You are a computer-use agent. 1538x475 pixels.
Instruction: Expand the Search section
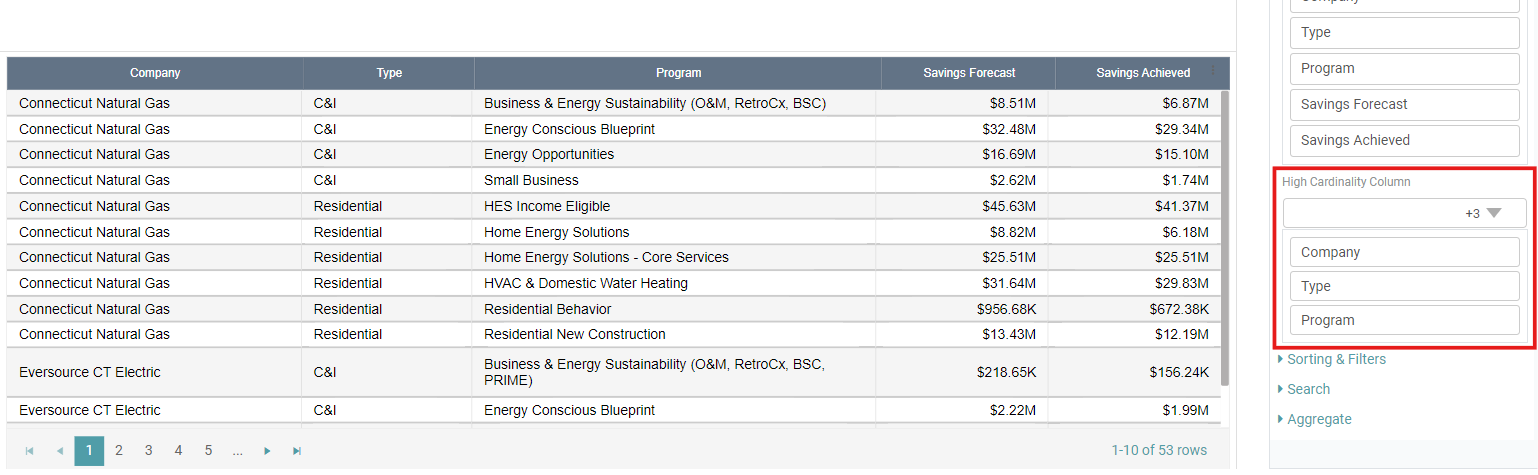tap(1308, 389)
